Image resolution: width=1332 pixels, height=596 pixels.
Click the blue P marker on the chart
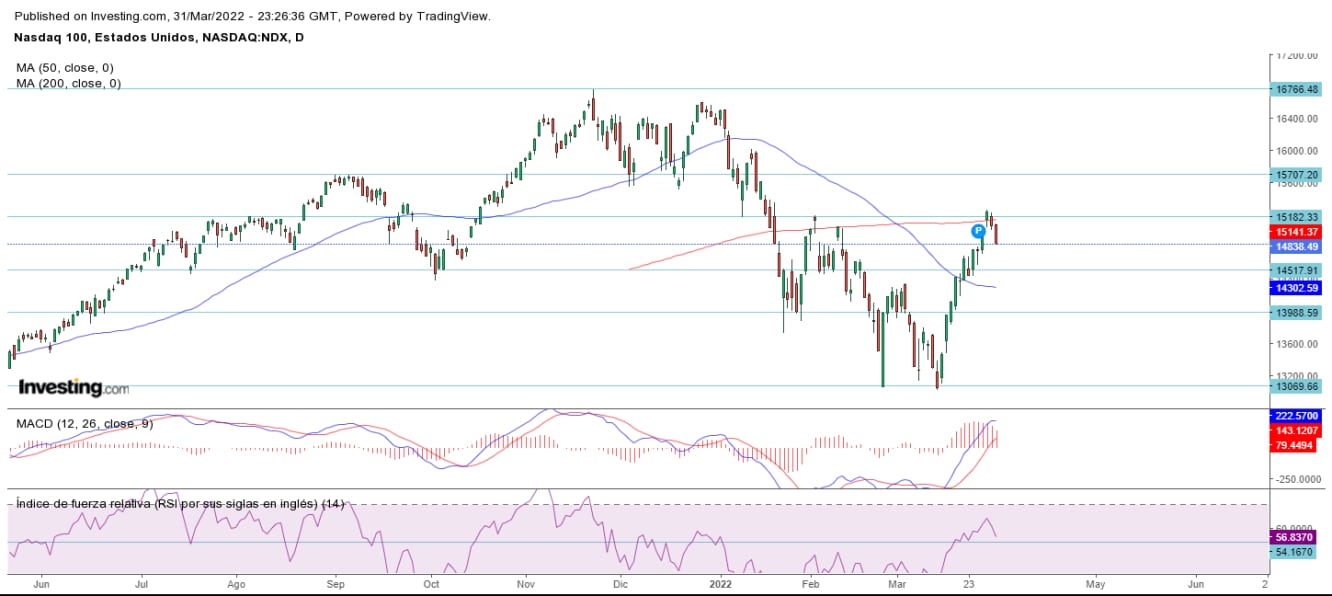point(979,231)
